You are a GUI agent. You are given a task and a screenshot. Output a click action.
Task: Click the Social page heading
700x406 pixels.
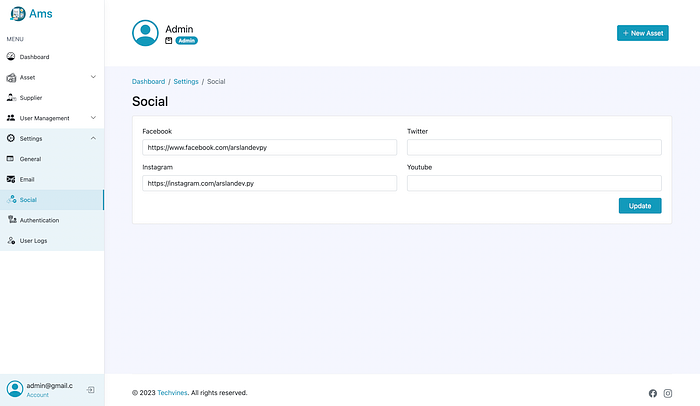coord(150,101)
